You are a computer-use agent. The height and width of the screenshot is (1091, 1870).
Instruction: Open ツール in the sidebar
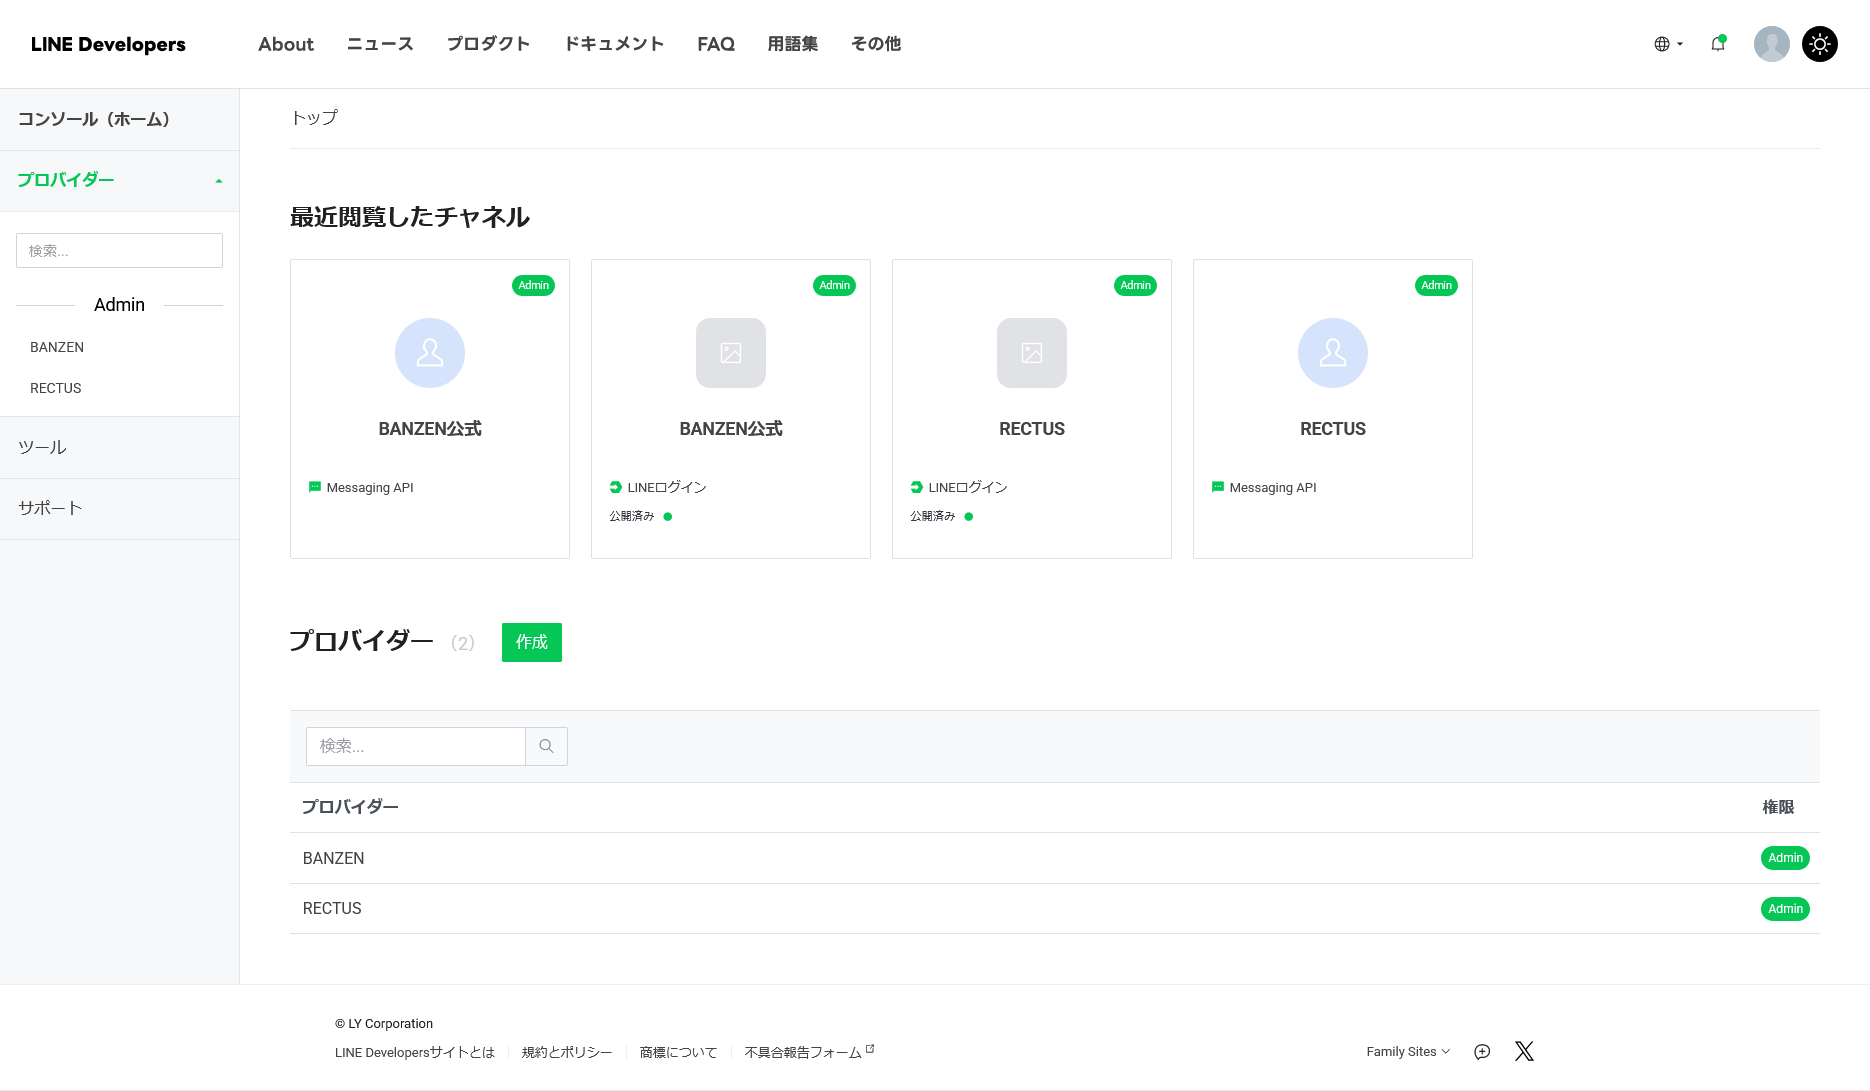(119, 447)
